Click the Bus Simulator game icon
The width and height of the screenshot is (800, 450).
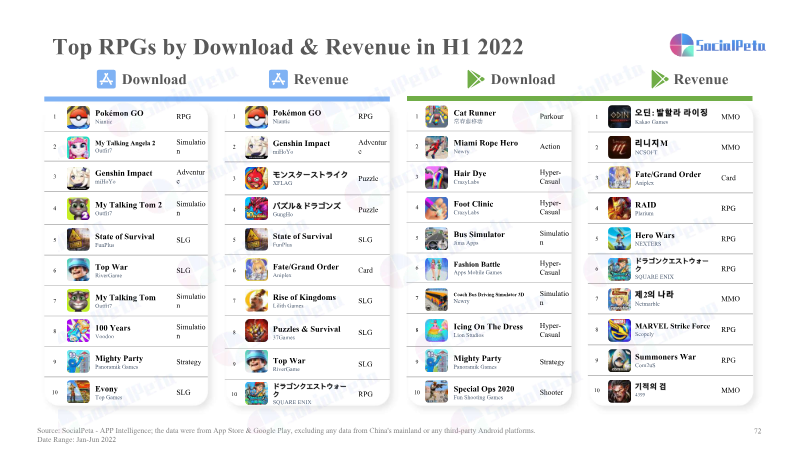click(436, 238)
